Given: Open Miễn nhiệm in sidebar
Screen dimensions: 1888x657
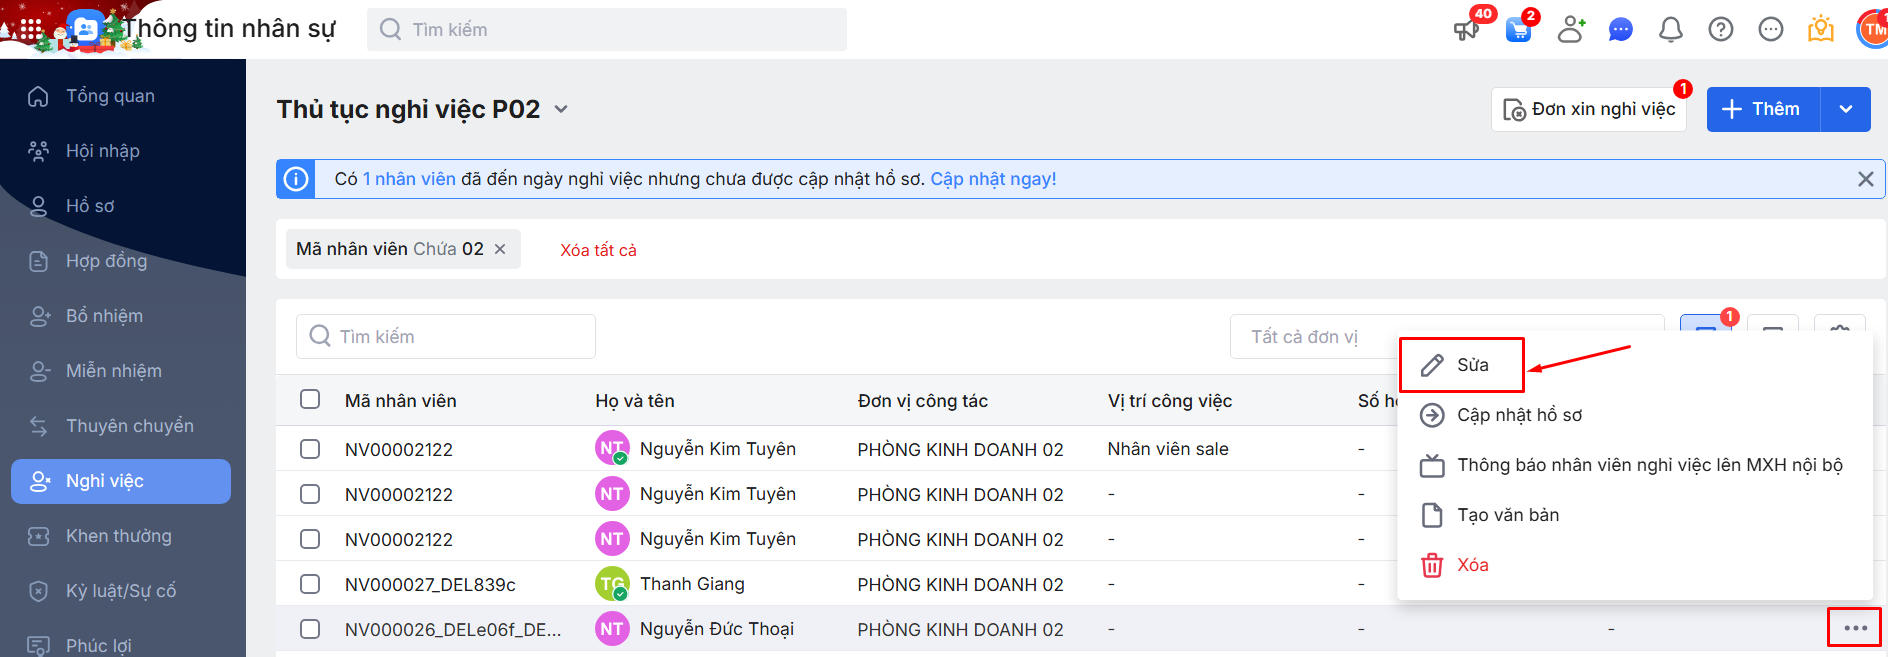Looking at the screenshot, I should (121, 371).
